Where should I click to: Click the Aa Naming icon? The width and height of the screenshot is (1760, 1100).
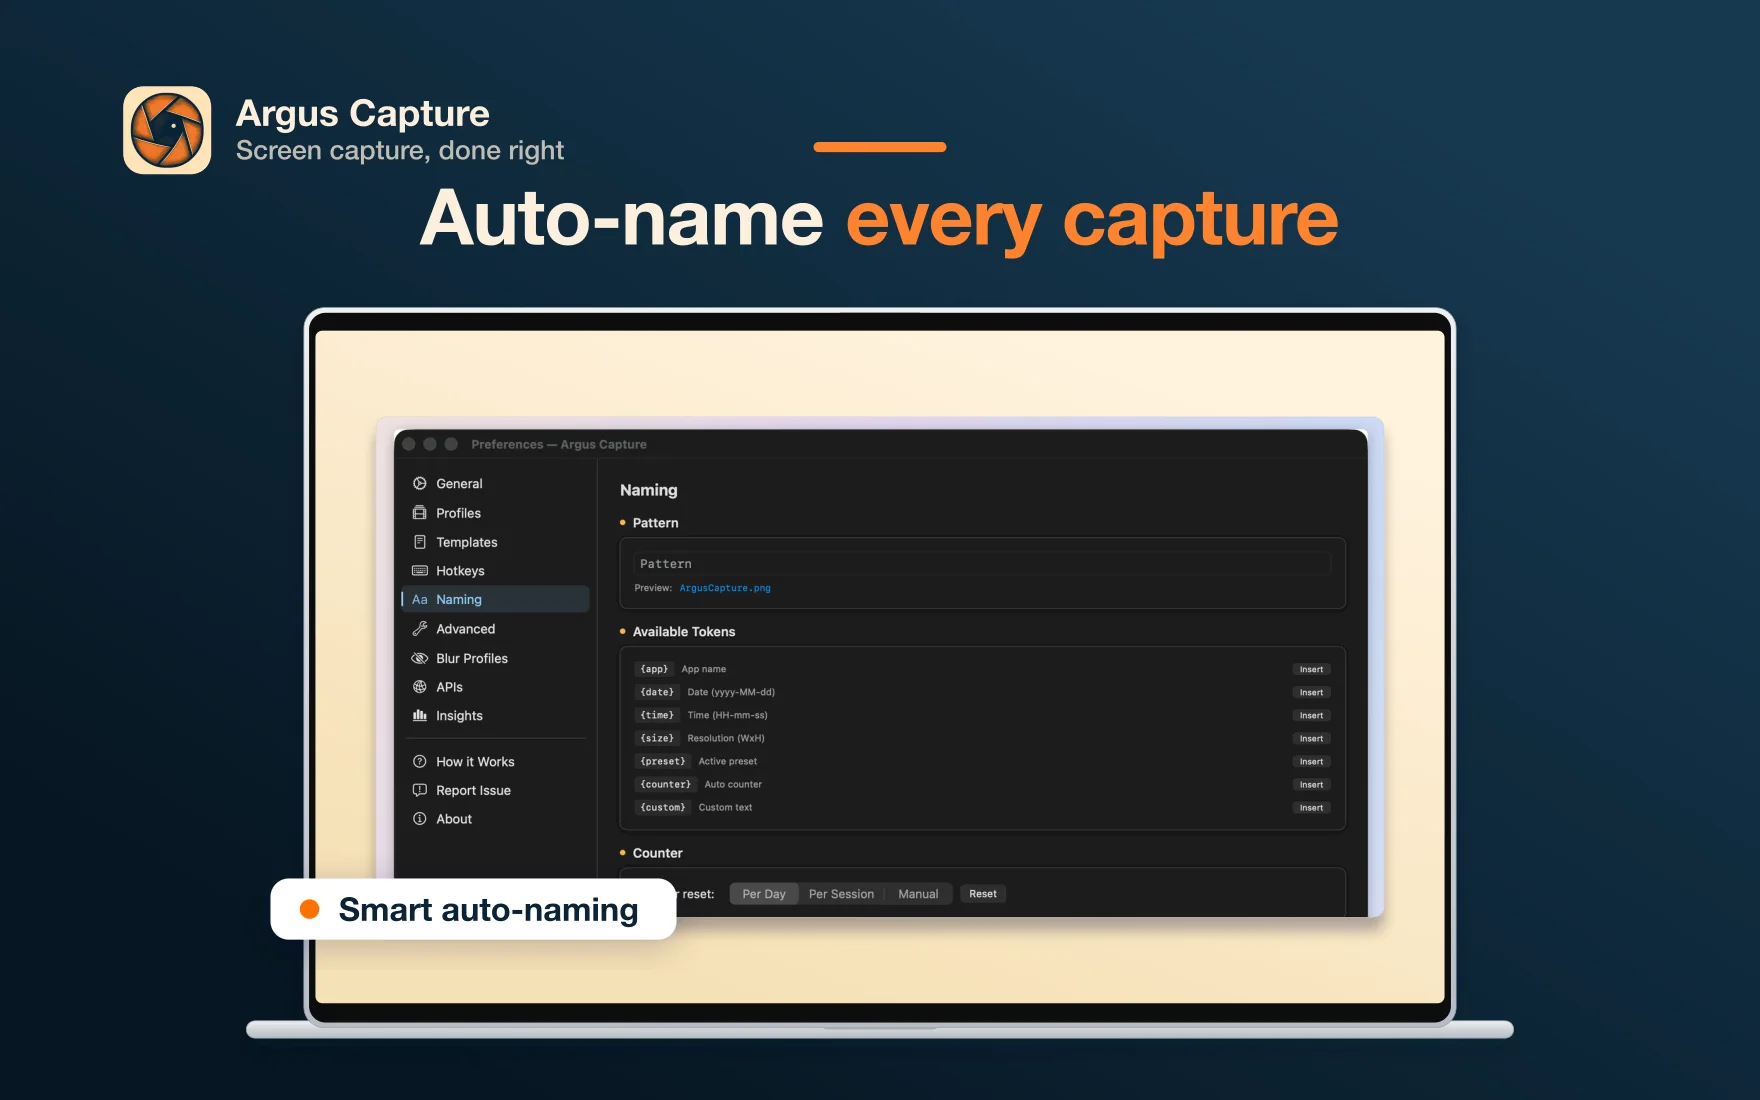click(420, 600)
